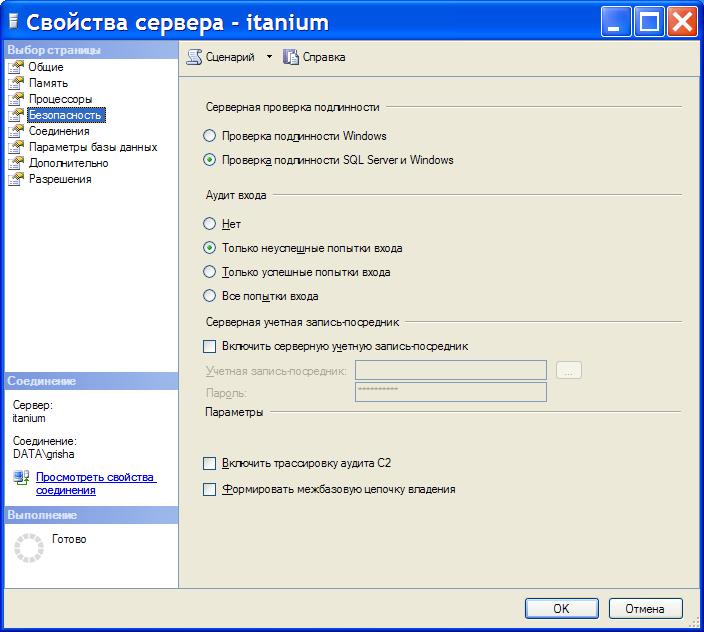The width and height of the screenshot is (704, 632).
Task: Select Все попытки входа option
Action: click(x=209, y=296)
